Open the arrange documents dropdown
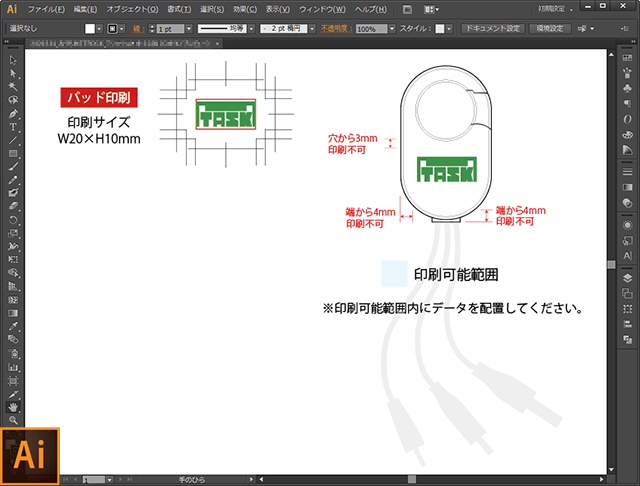The image size is (640, 486). tap(431, 9)
